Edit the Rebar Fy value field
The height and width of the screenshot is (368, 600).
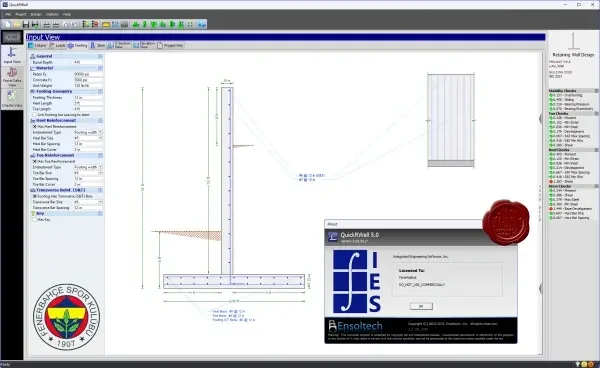[88, 74]
